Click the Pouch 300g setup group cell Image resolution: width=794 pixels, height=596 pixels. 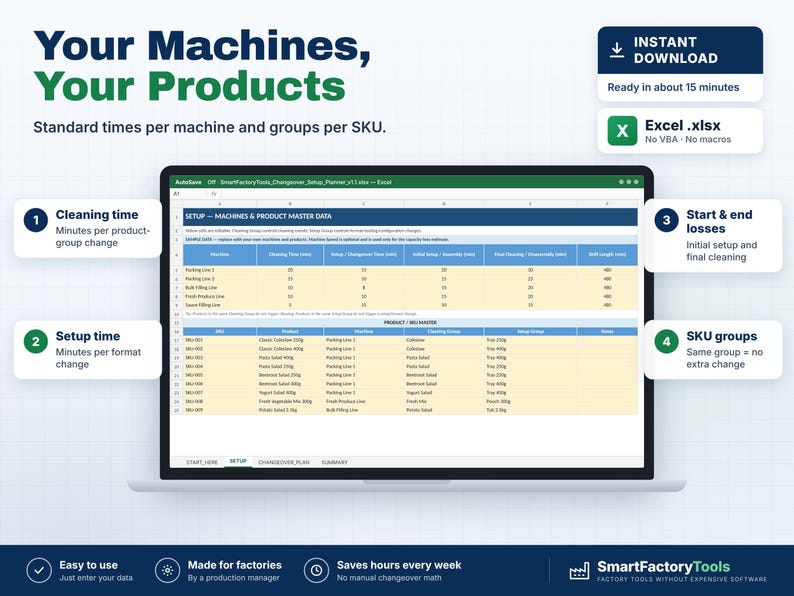(x=530, y=402)
